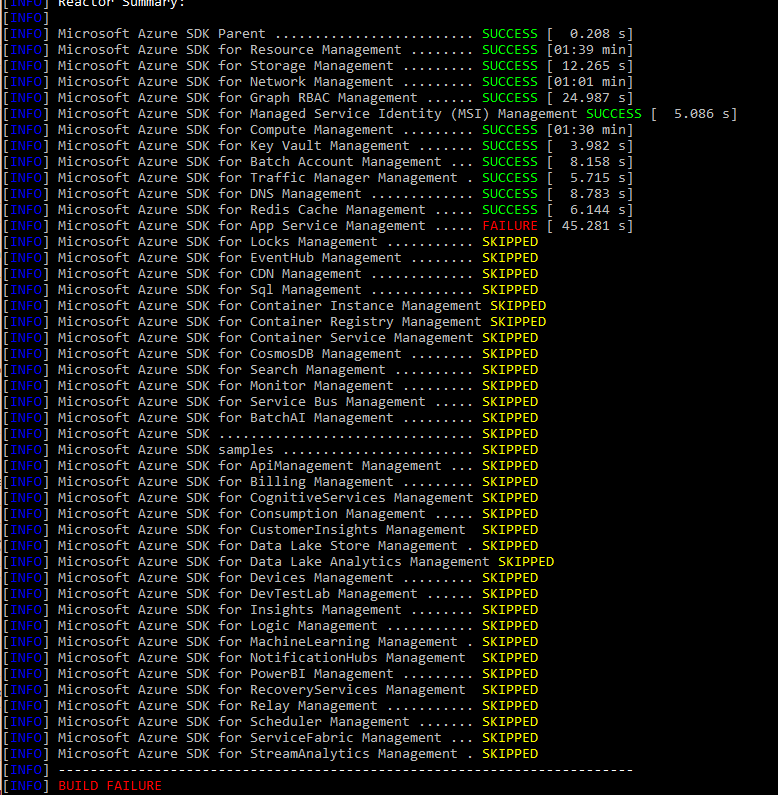Select 'Data Lake Analytics Management' text

click(369, 562)
